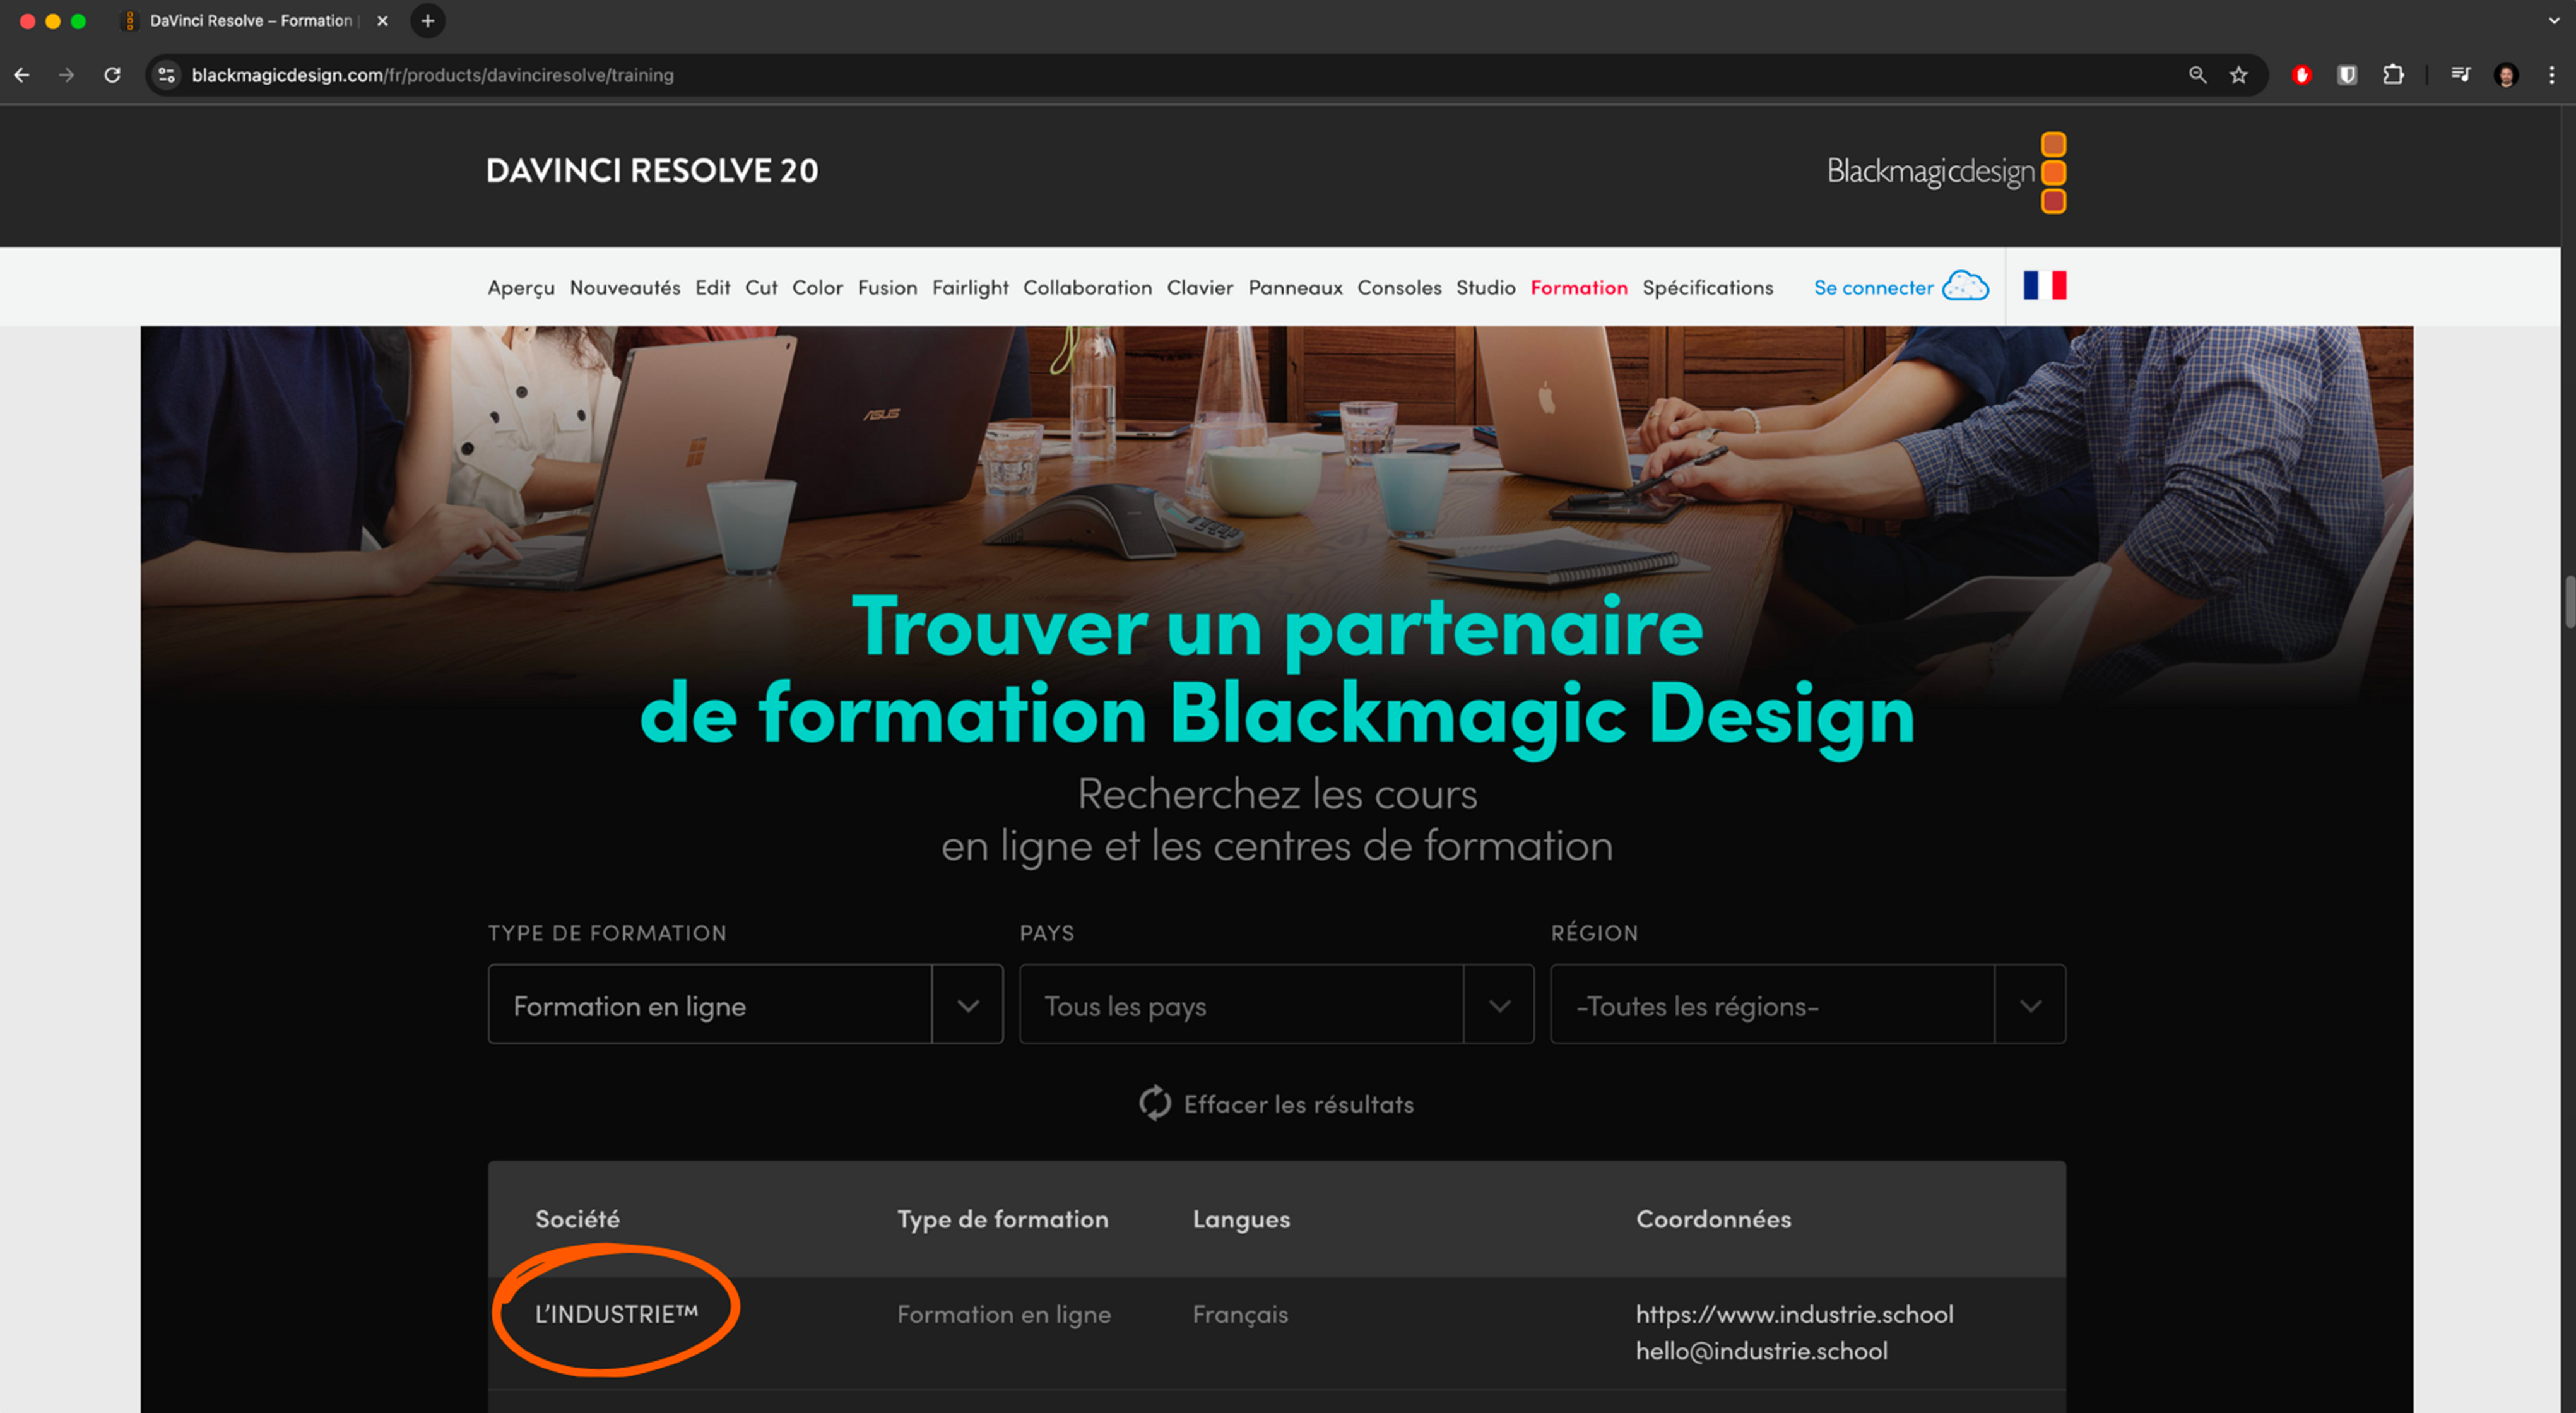Bookmark this page with the star icon
The height and width of the screenshot is (1413, 2576).
tap(2238, 75)
